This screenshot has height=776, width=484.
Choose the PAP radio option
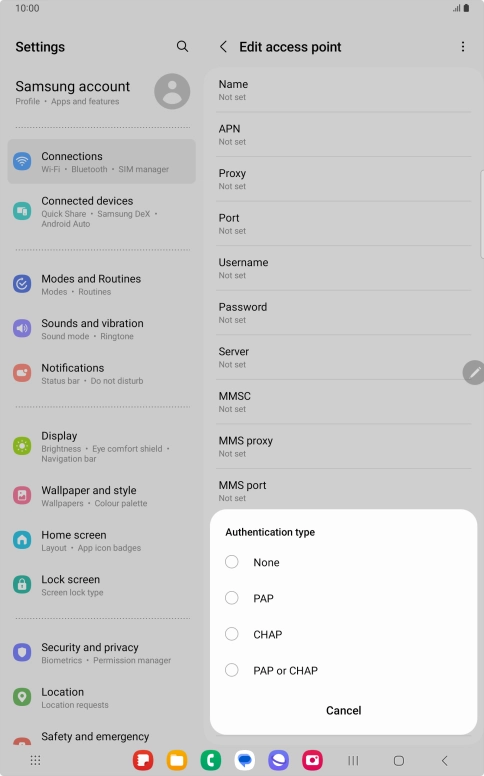[x=232, y=598]
